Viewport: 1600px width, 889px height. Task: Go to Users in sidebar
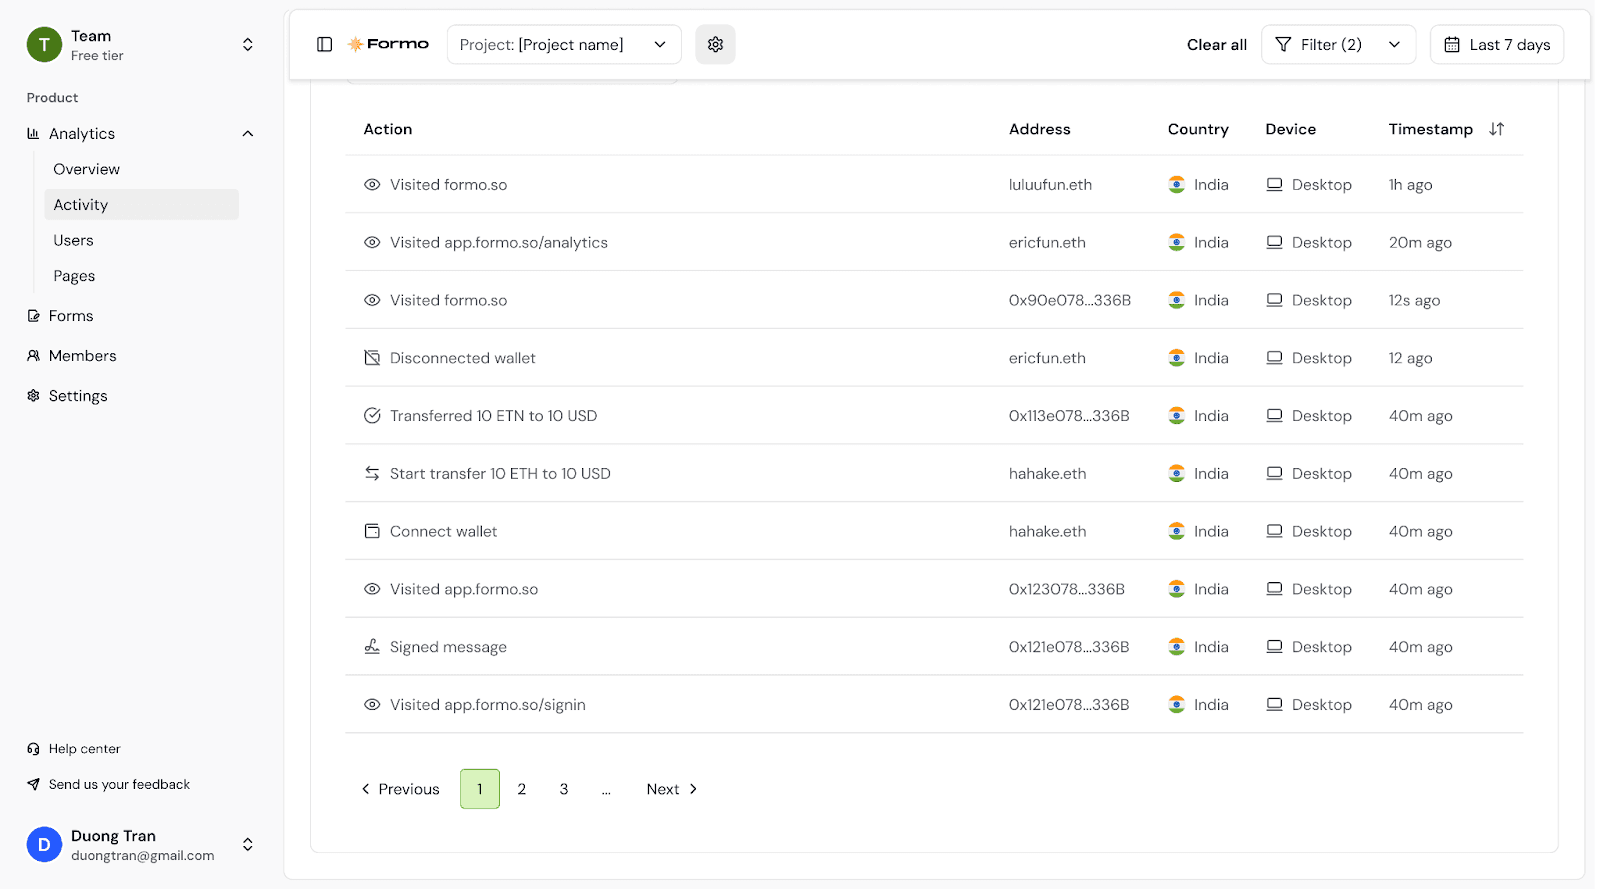point(73,240)
